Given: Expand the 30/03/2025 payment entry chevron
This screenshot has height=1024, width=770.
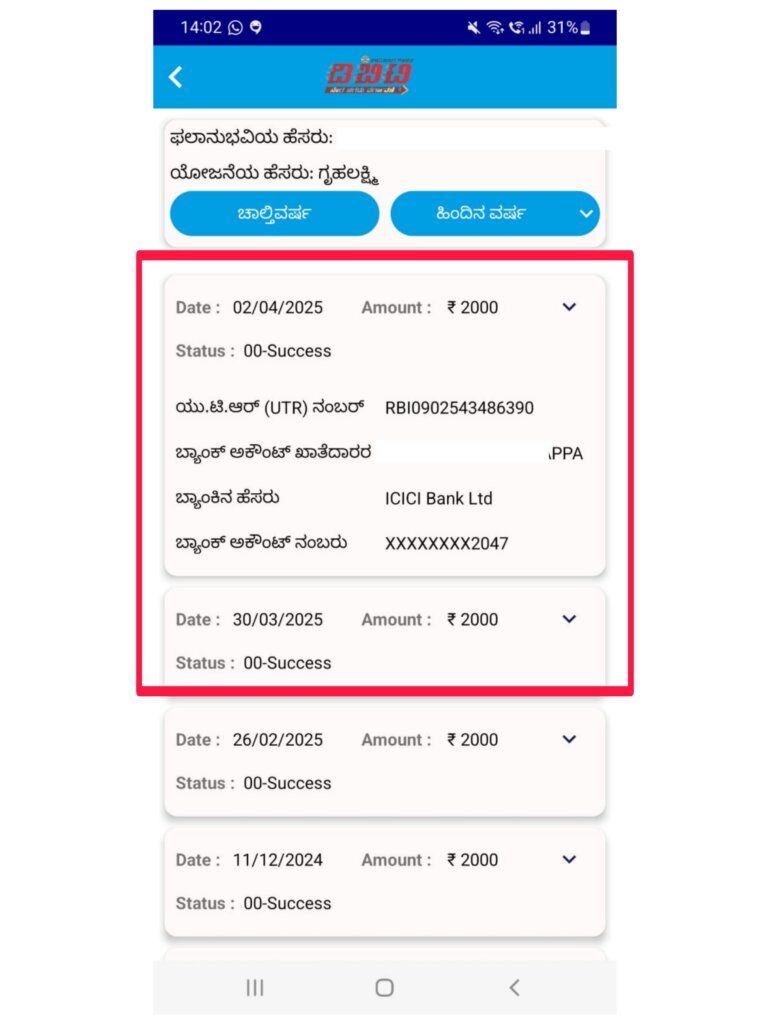Looking at the screenshot, I should (569, 619).
